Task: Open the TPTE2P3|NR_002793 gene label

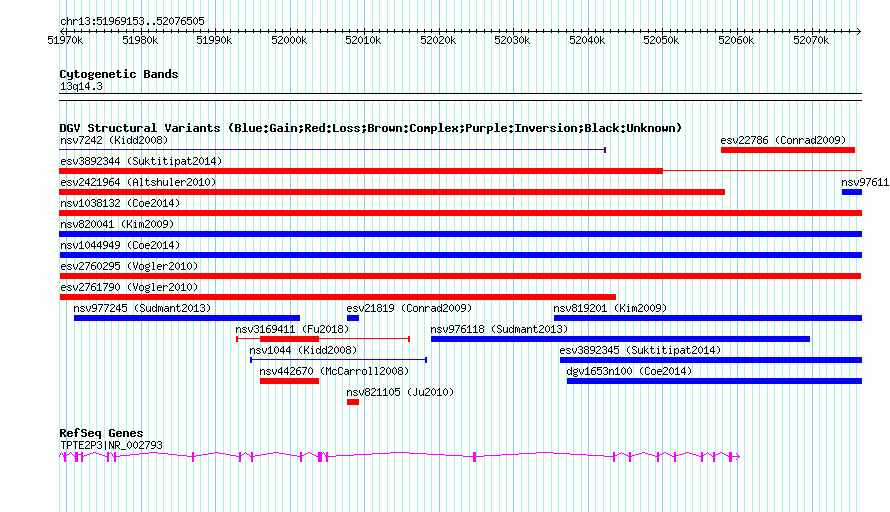Action: coord(111,446)
